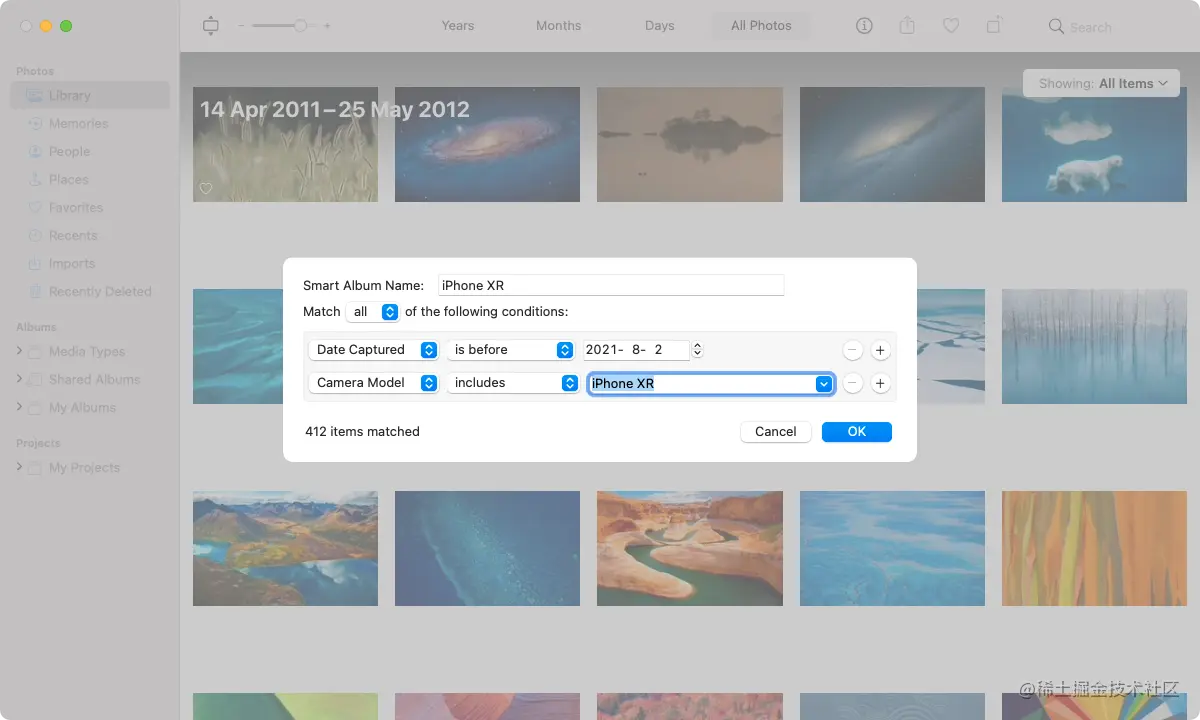Select the island reflection photo thumbnail
Screen dimensions: 1200x720
[690, 144]
